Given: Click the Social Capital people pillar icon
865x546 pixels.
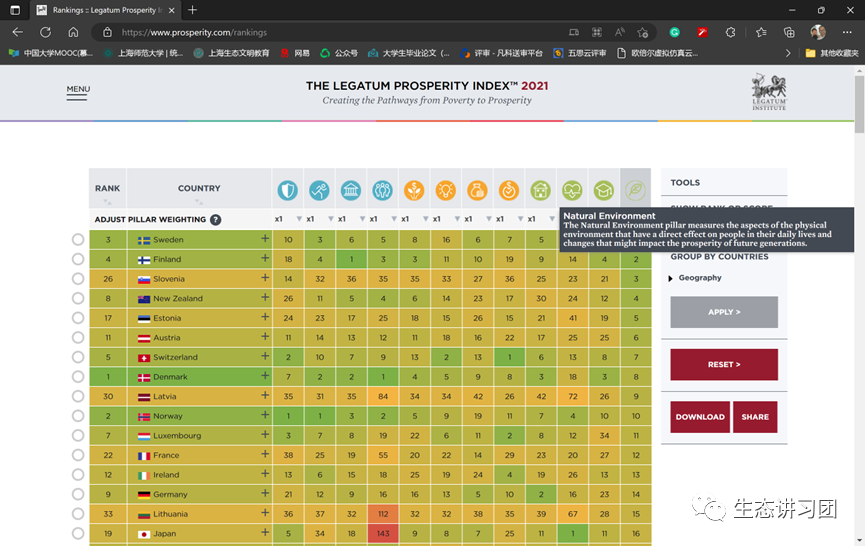Looking at the screenshot, I should (382, 190).
